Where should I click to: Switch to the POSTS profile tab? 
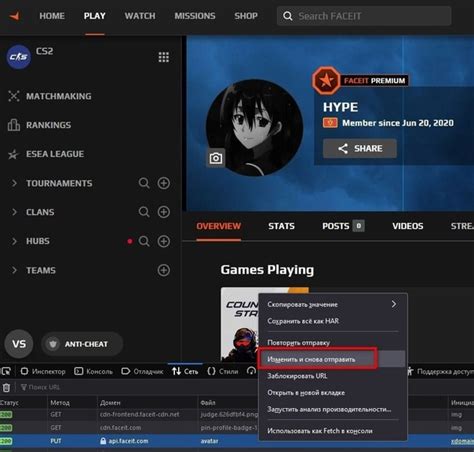pos(343,226)
